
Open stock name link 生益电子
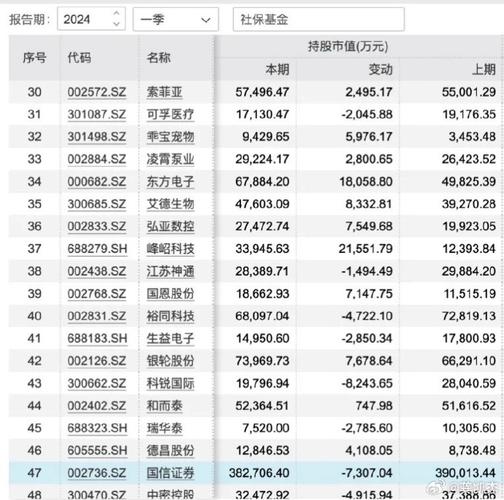(170, 338)
